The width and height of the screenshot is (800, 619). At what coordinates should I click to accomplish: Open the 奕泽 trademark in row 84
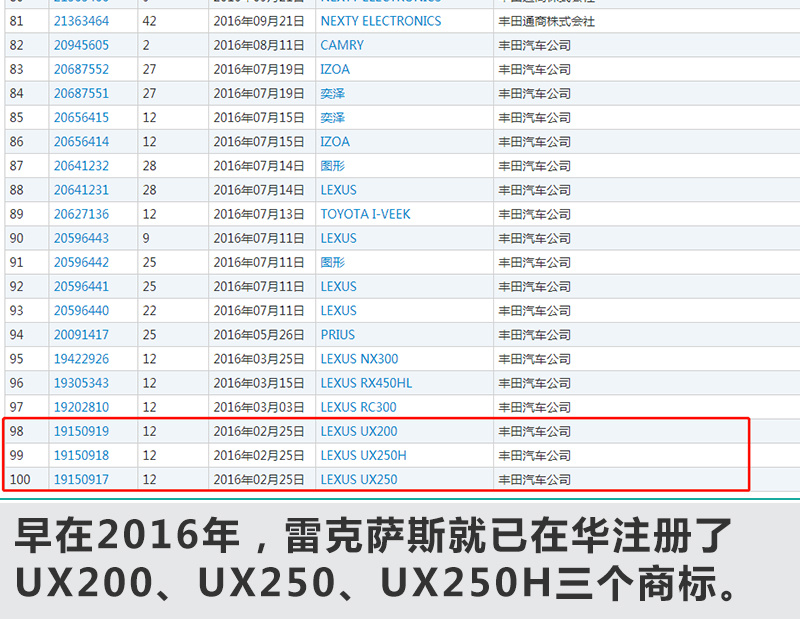[x=333, y=93]
